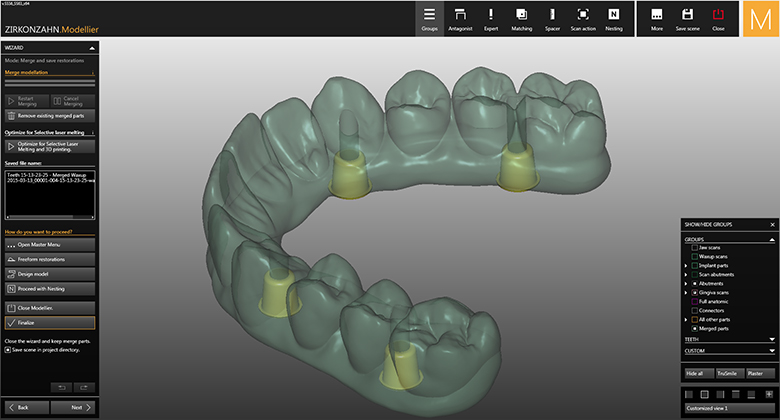Click the TruSmile button

click(729, 373)
